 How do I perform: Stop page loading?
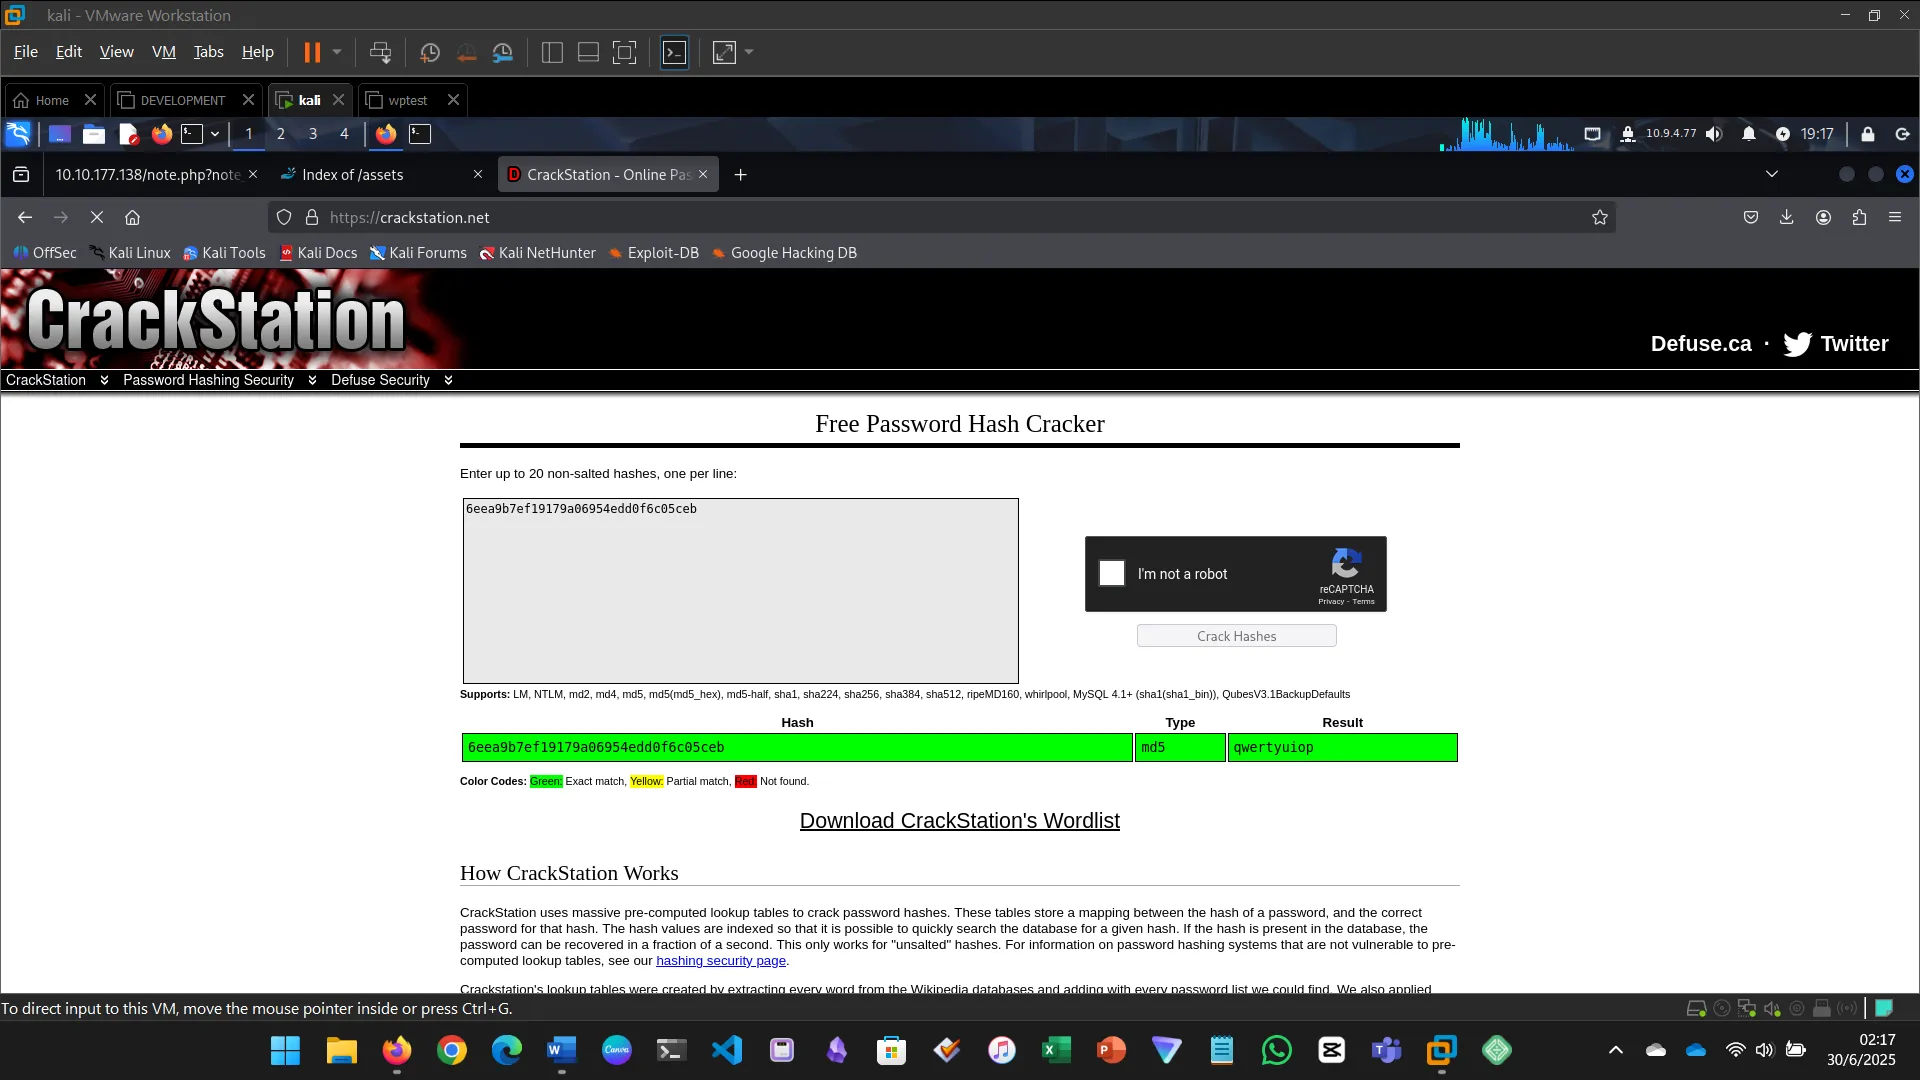tap(97, 218)
